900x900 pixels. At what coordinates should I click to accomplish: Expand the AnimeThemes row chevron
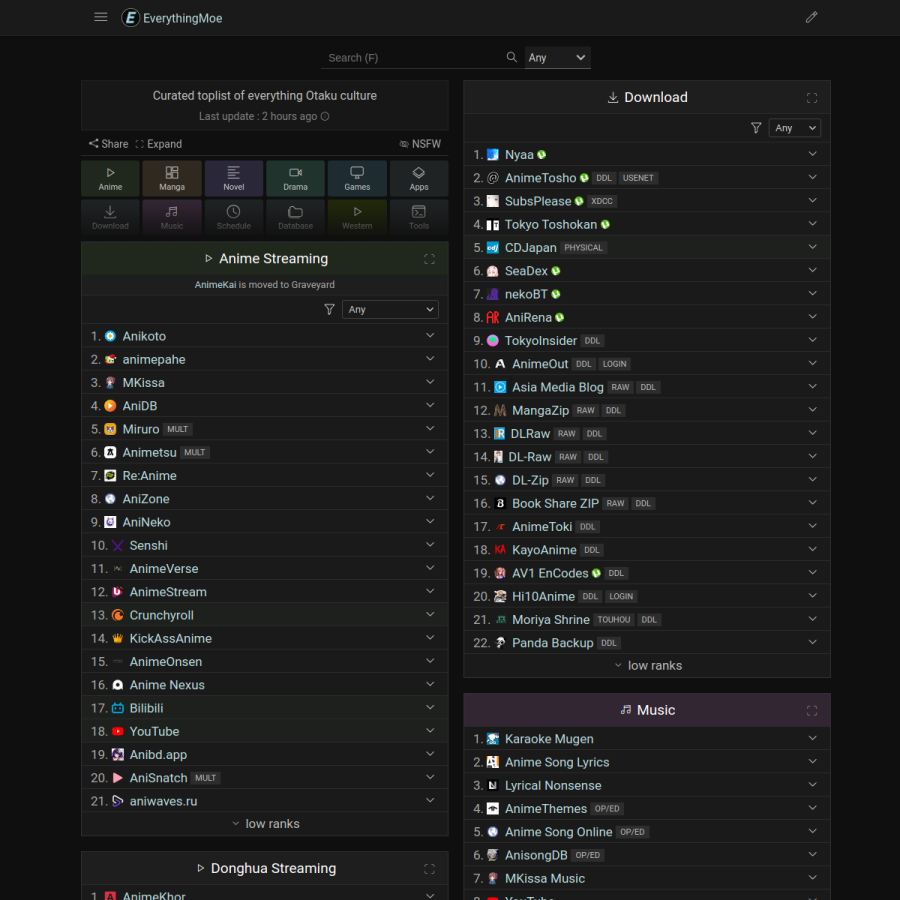(812, 808)
